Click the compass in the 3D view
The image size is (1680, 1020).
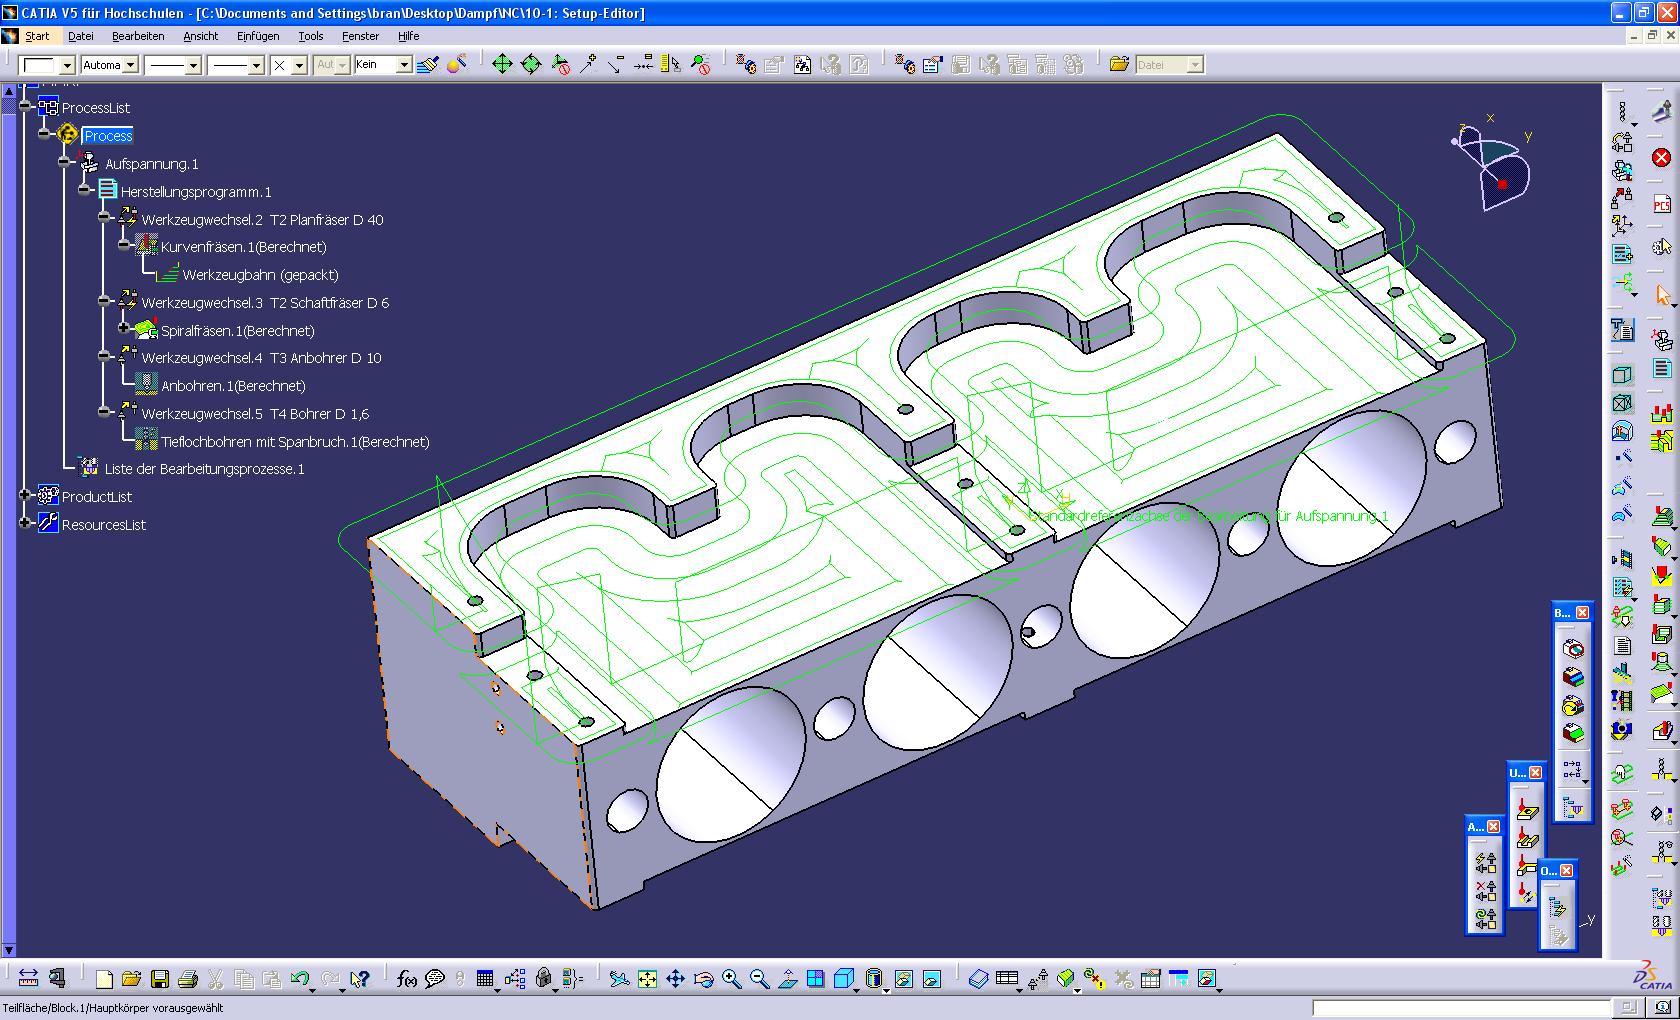pos(1493,165)
